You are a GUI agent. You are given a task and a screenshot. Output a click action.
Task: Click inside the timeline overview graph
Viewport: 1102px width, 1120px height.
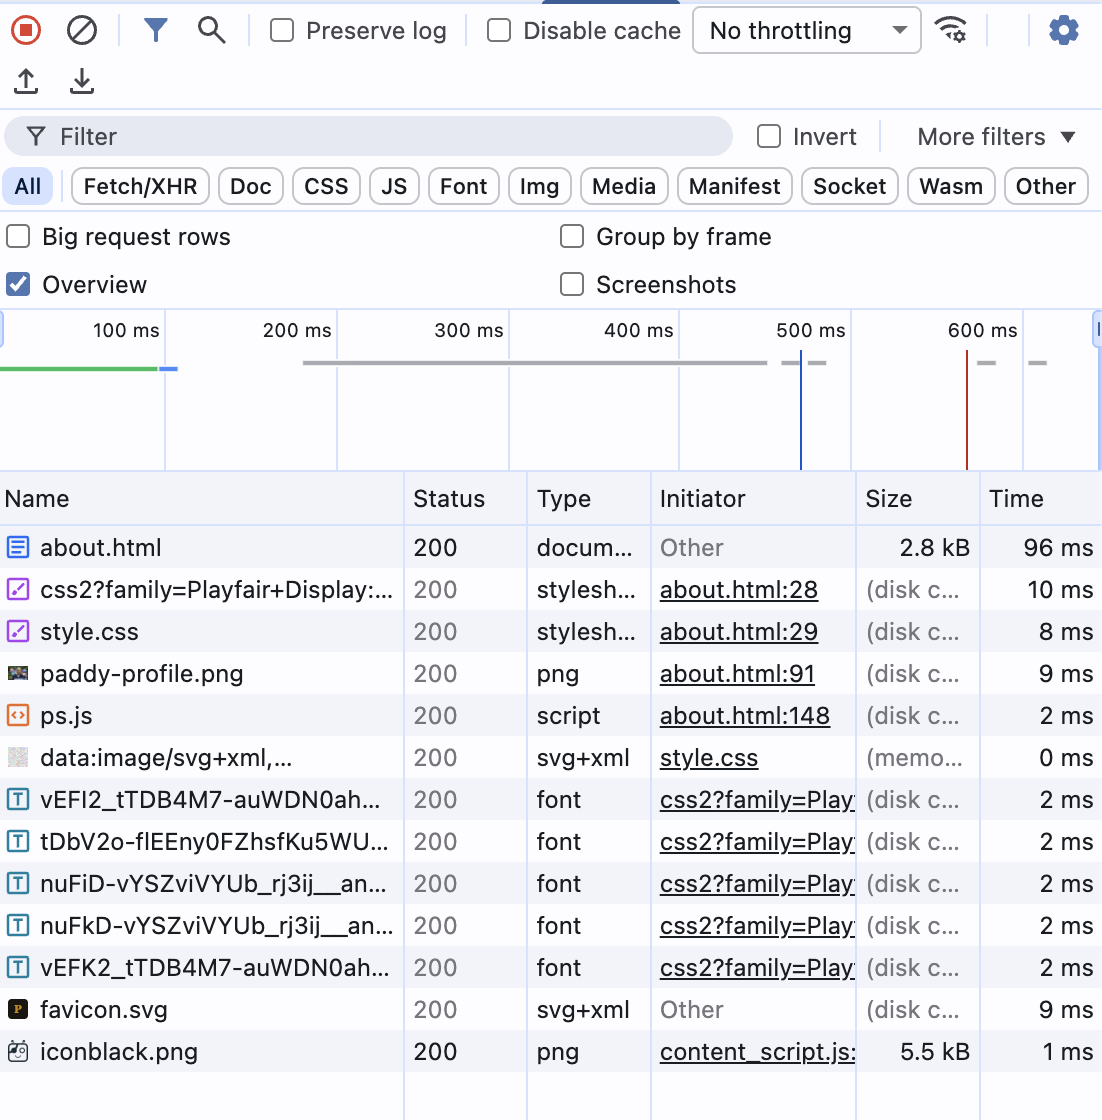tap(550, 420)
